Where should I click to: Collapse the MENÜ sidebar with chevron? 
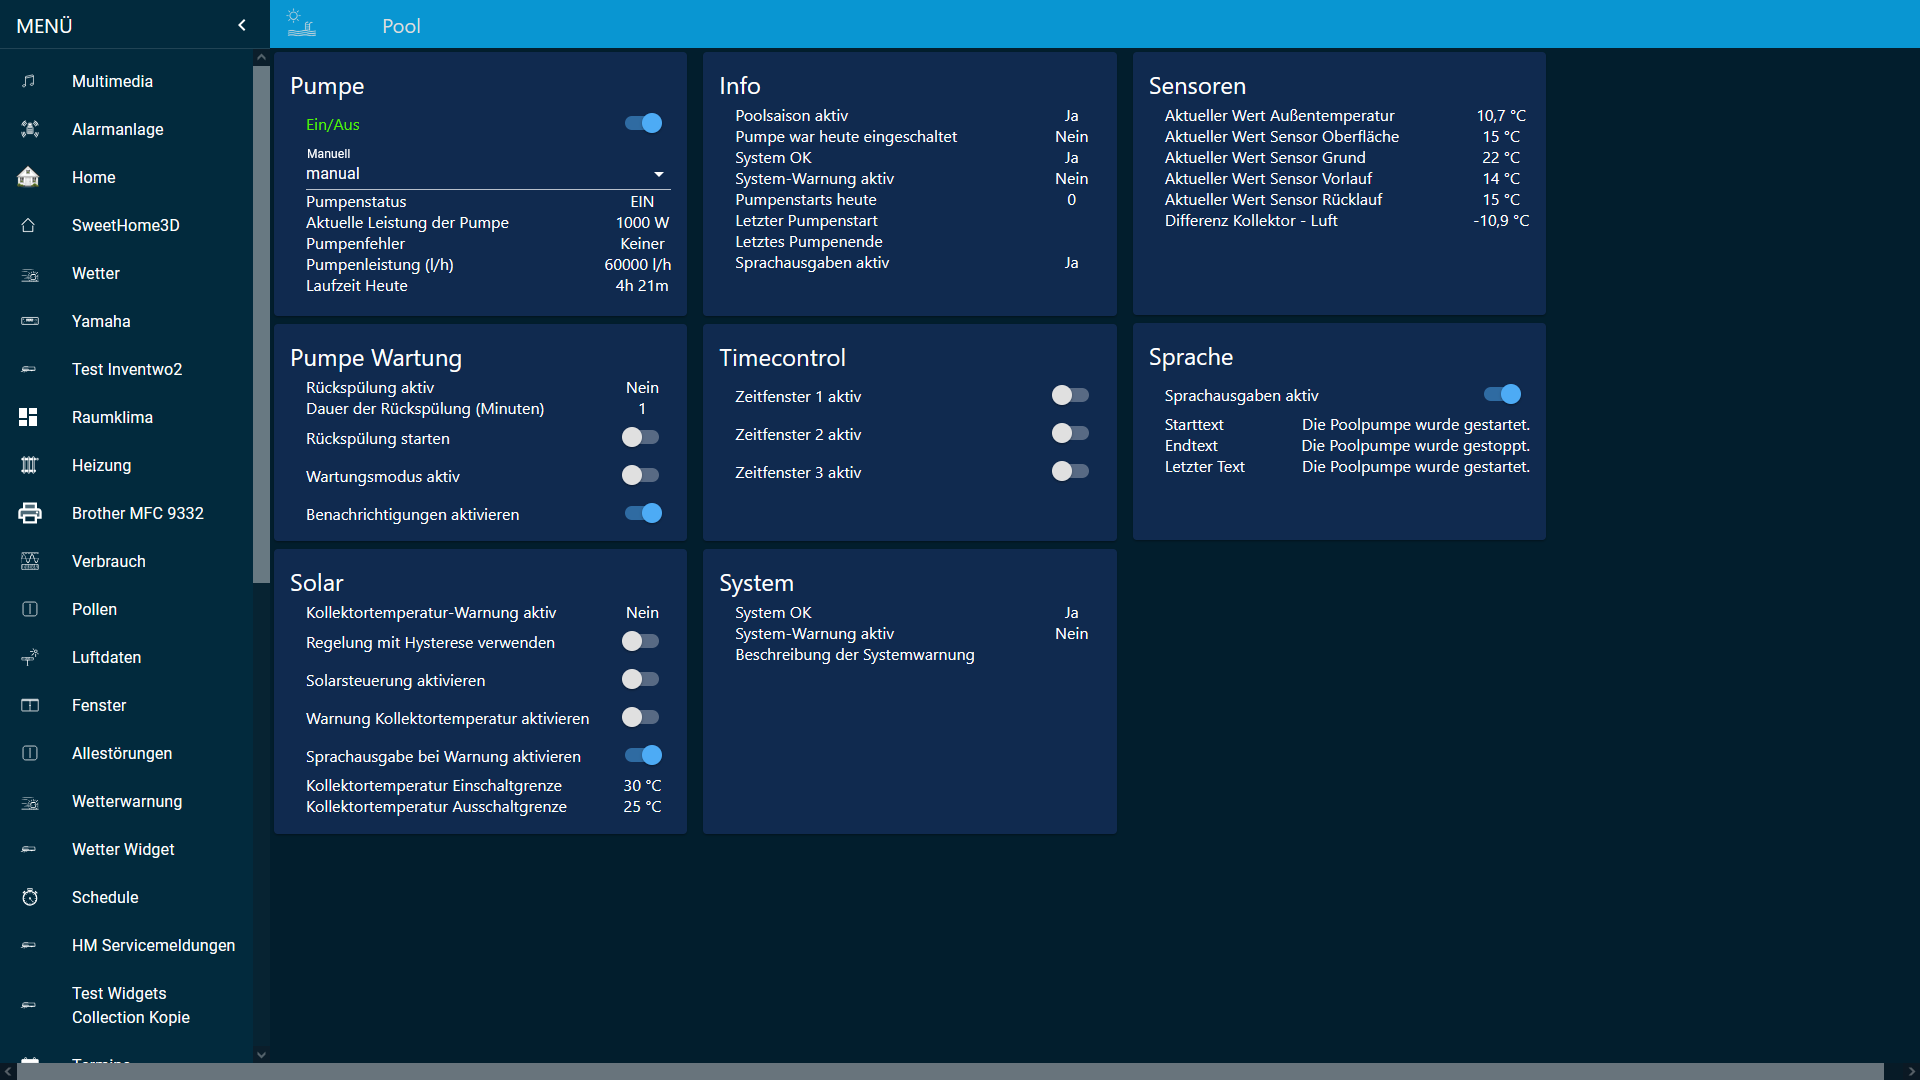tap(242, 25)
